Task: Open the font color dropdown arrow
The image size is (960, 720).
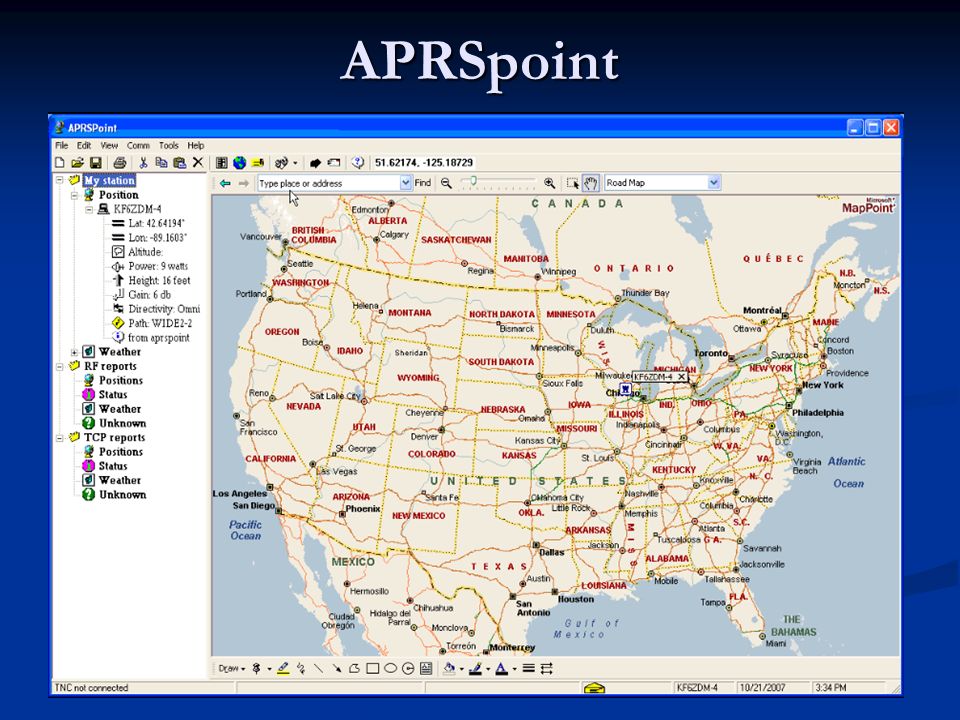Action: (514, 669)
